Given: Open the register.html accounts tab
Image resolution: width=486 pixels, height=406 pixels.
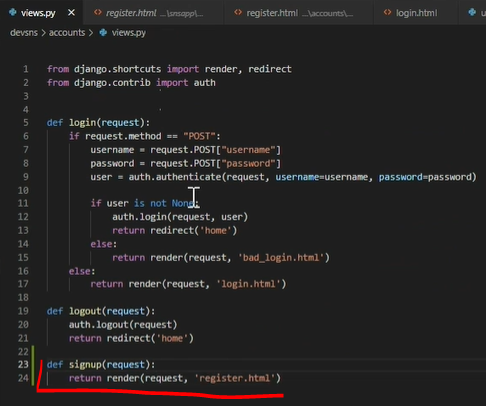Looking at the screenshot, I should pos(299,13).
